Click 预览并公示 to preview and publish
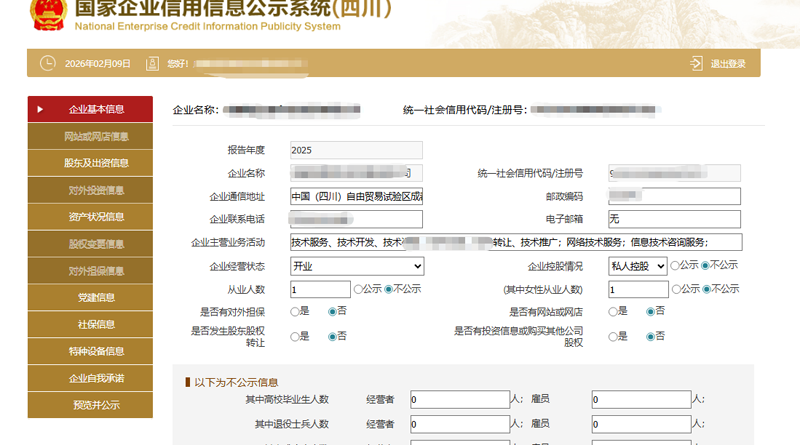This screenshot has height=445, width=800. (90, 405)
